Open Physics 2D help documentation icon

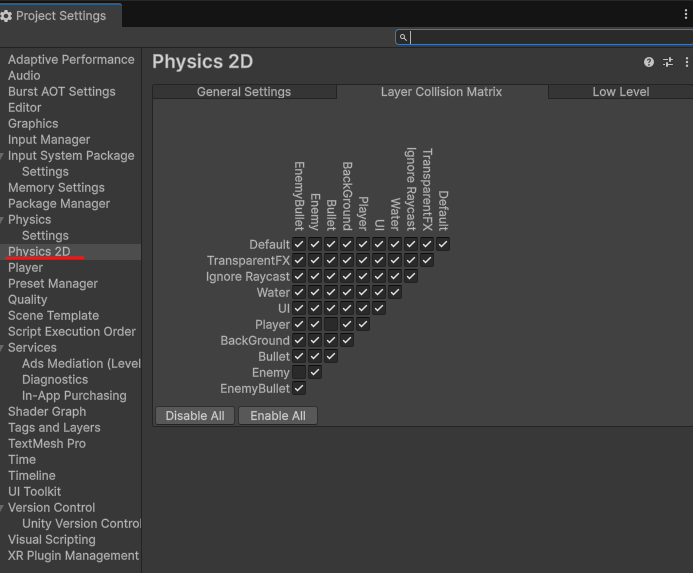pos(648,62)
